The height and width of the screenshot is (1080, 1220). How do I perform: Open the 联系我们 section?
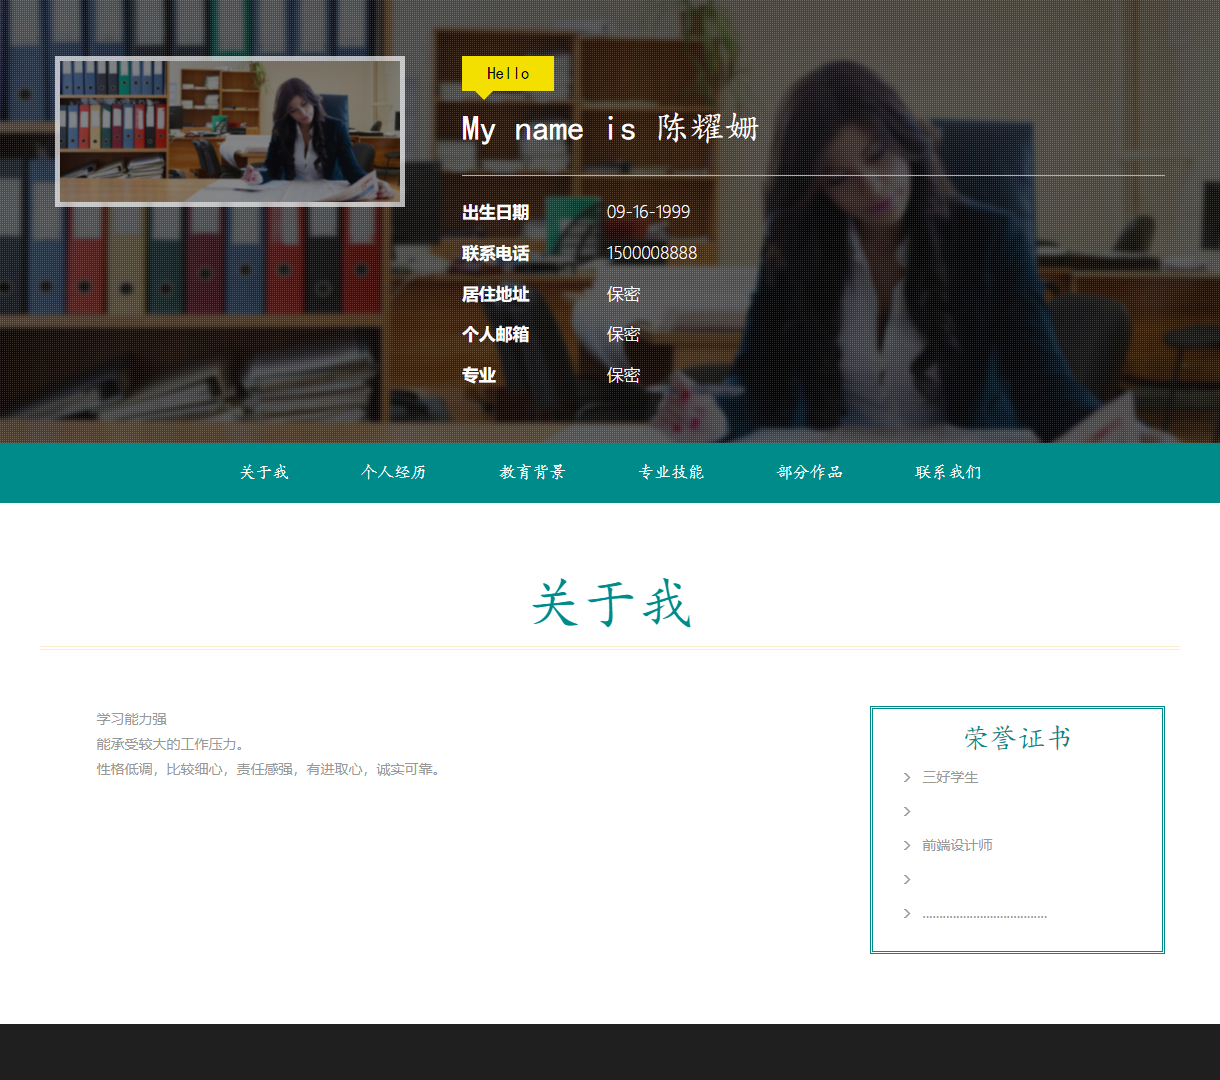click(x=947, y=472)
